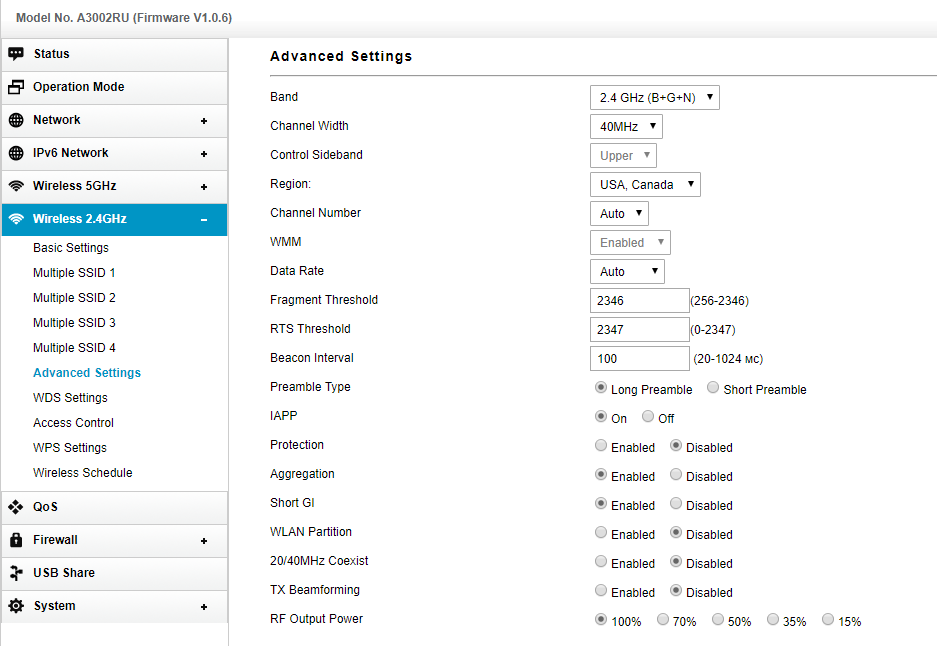The image size is (937, 646).
Task: Select Long Preamble radio button
Action: 601,387
